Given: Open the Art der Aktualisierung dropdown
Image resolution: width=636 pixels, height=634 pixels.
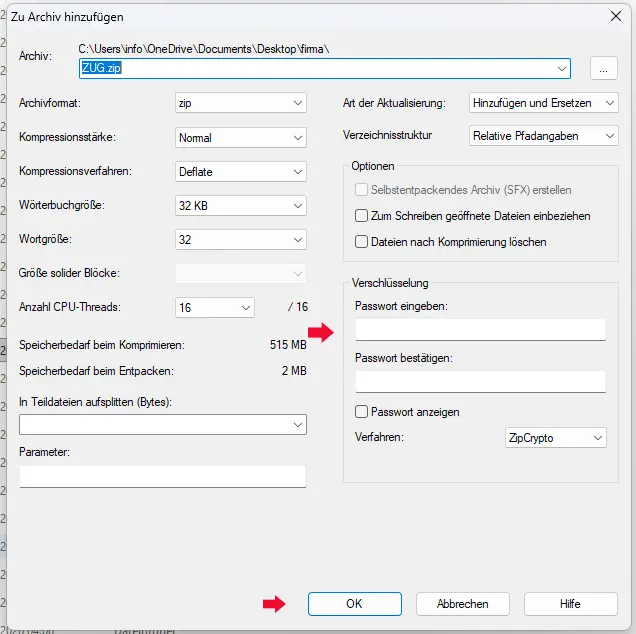Looking at the screenshot, I should (x=544, y=103).
